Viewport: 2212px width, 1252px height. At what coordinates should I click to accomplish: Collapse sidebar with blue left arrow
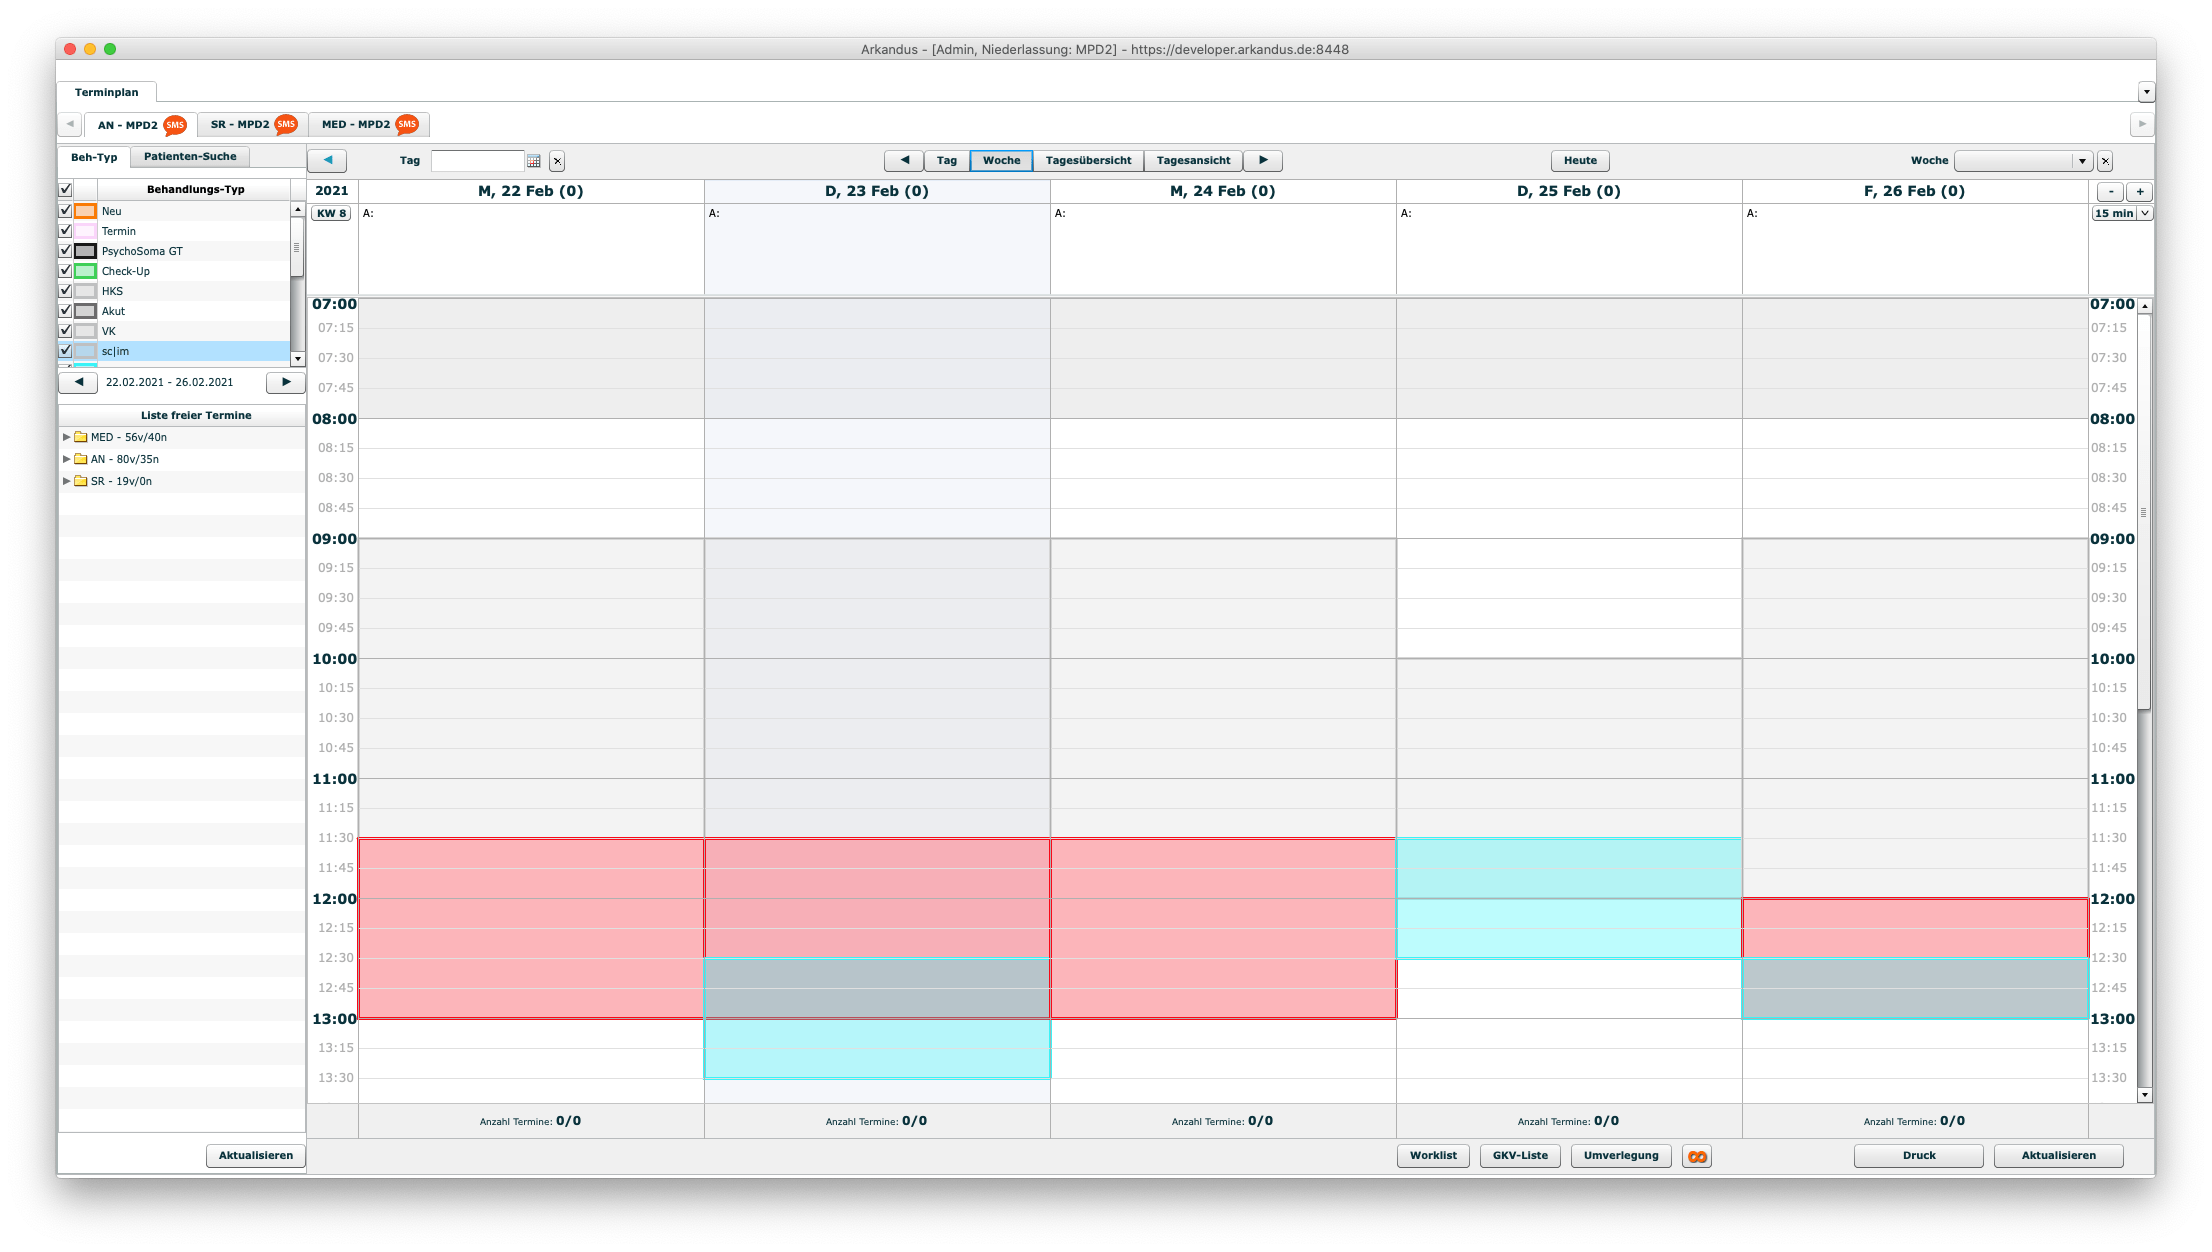coord(327,160)
